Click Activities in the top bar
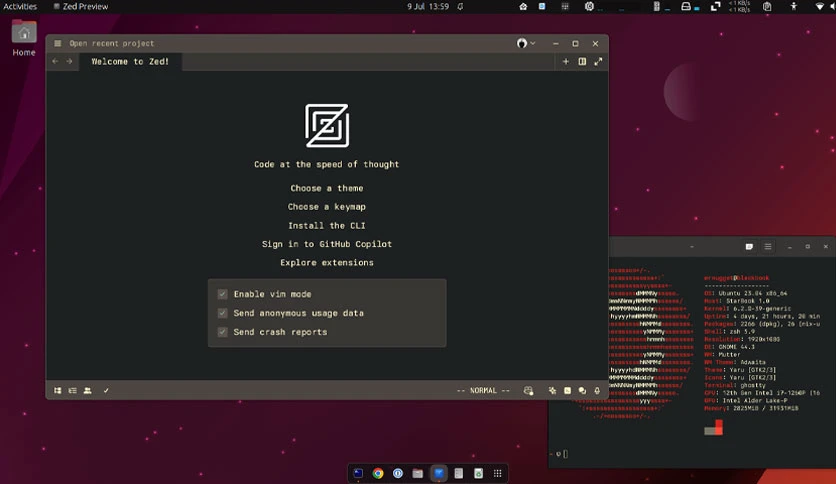 20,6
